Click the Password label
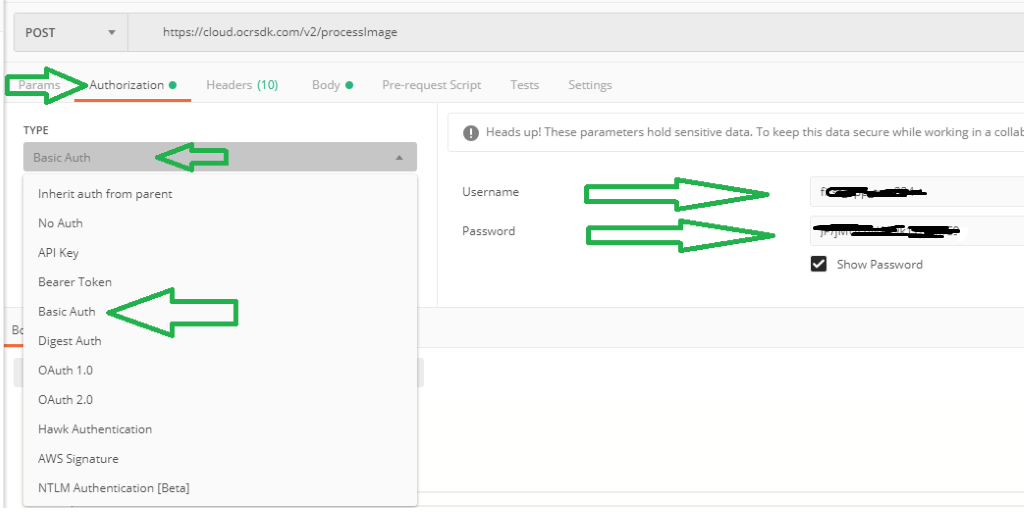 click(x=488, y=231)
